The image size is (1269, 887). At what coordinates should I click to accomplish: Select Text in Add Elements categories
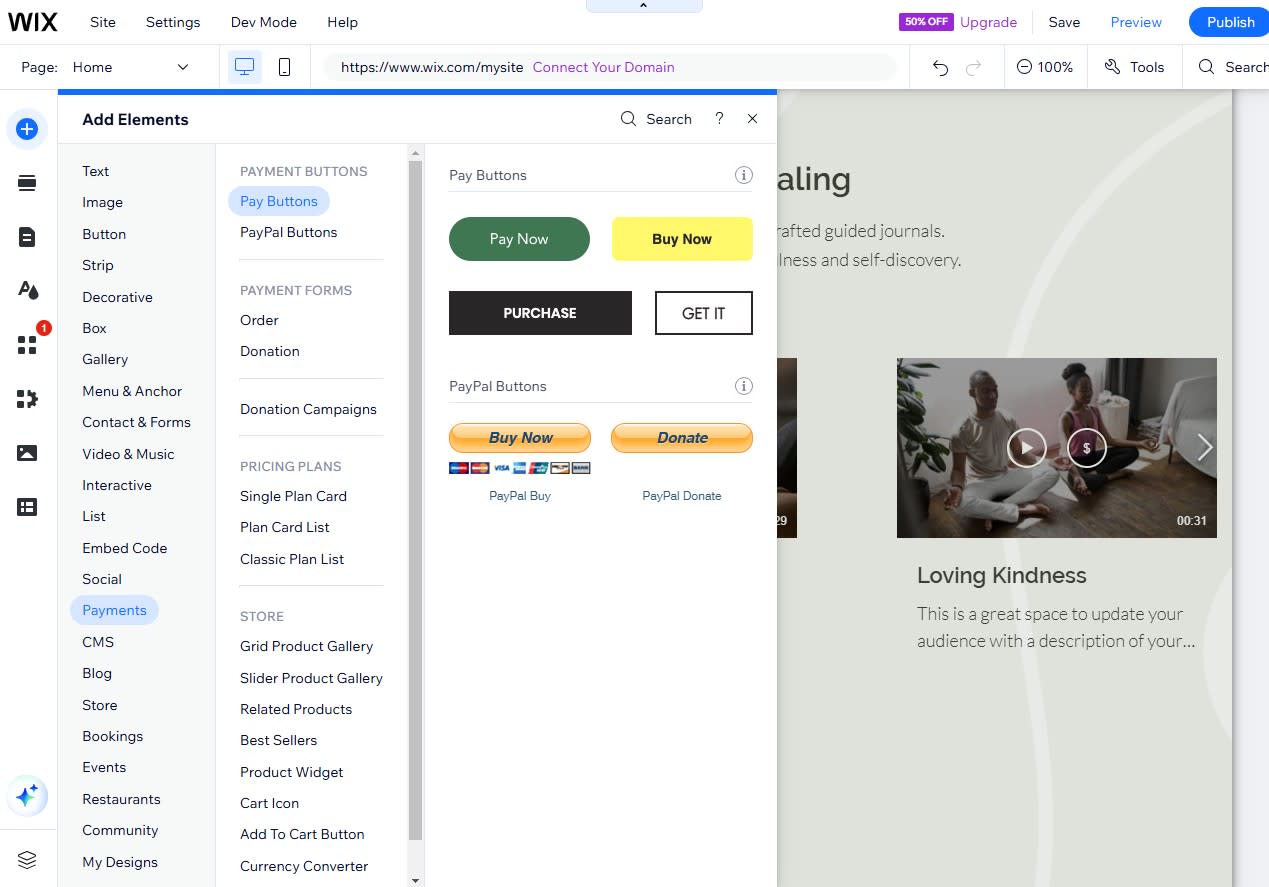(96, 171)
